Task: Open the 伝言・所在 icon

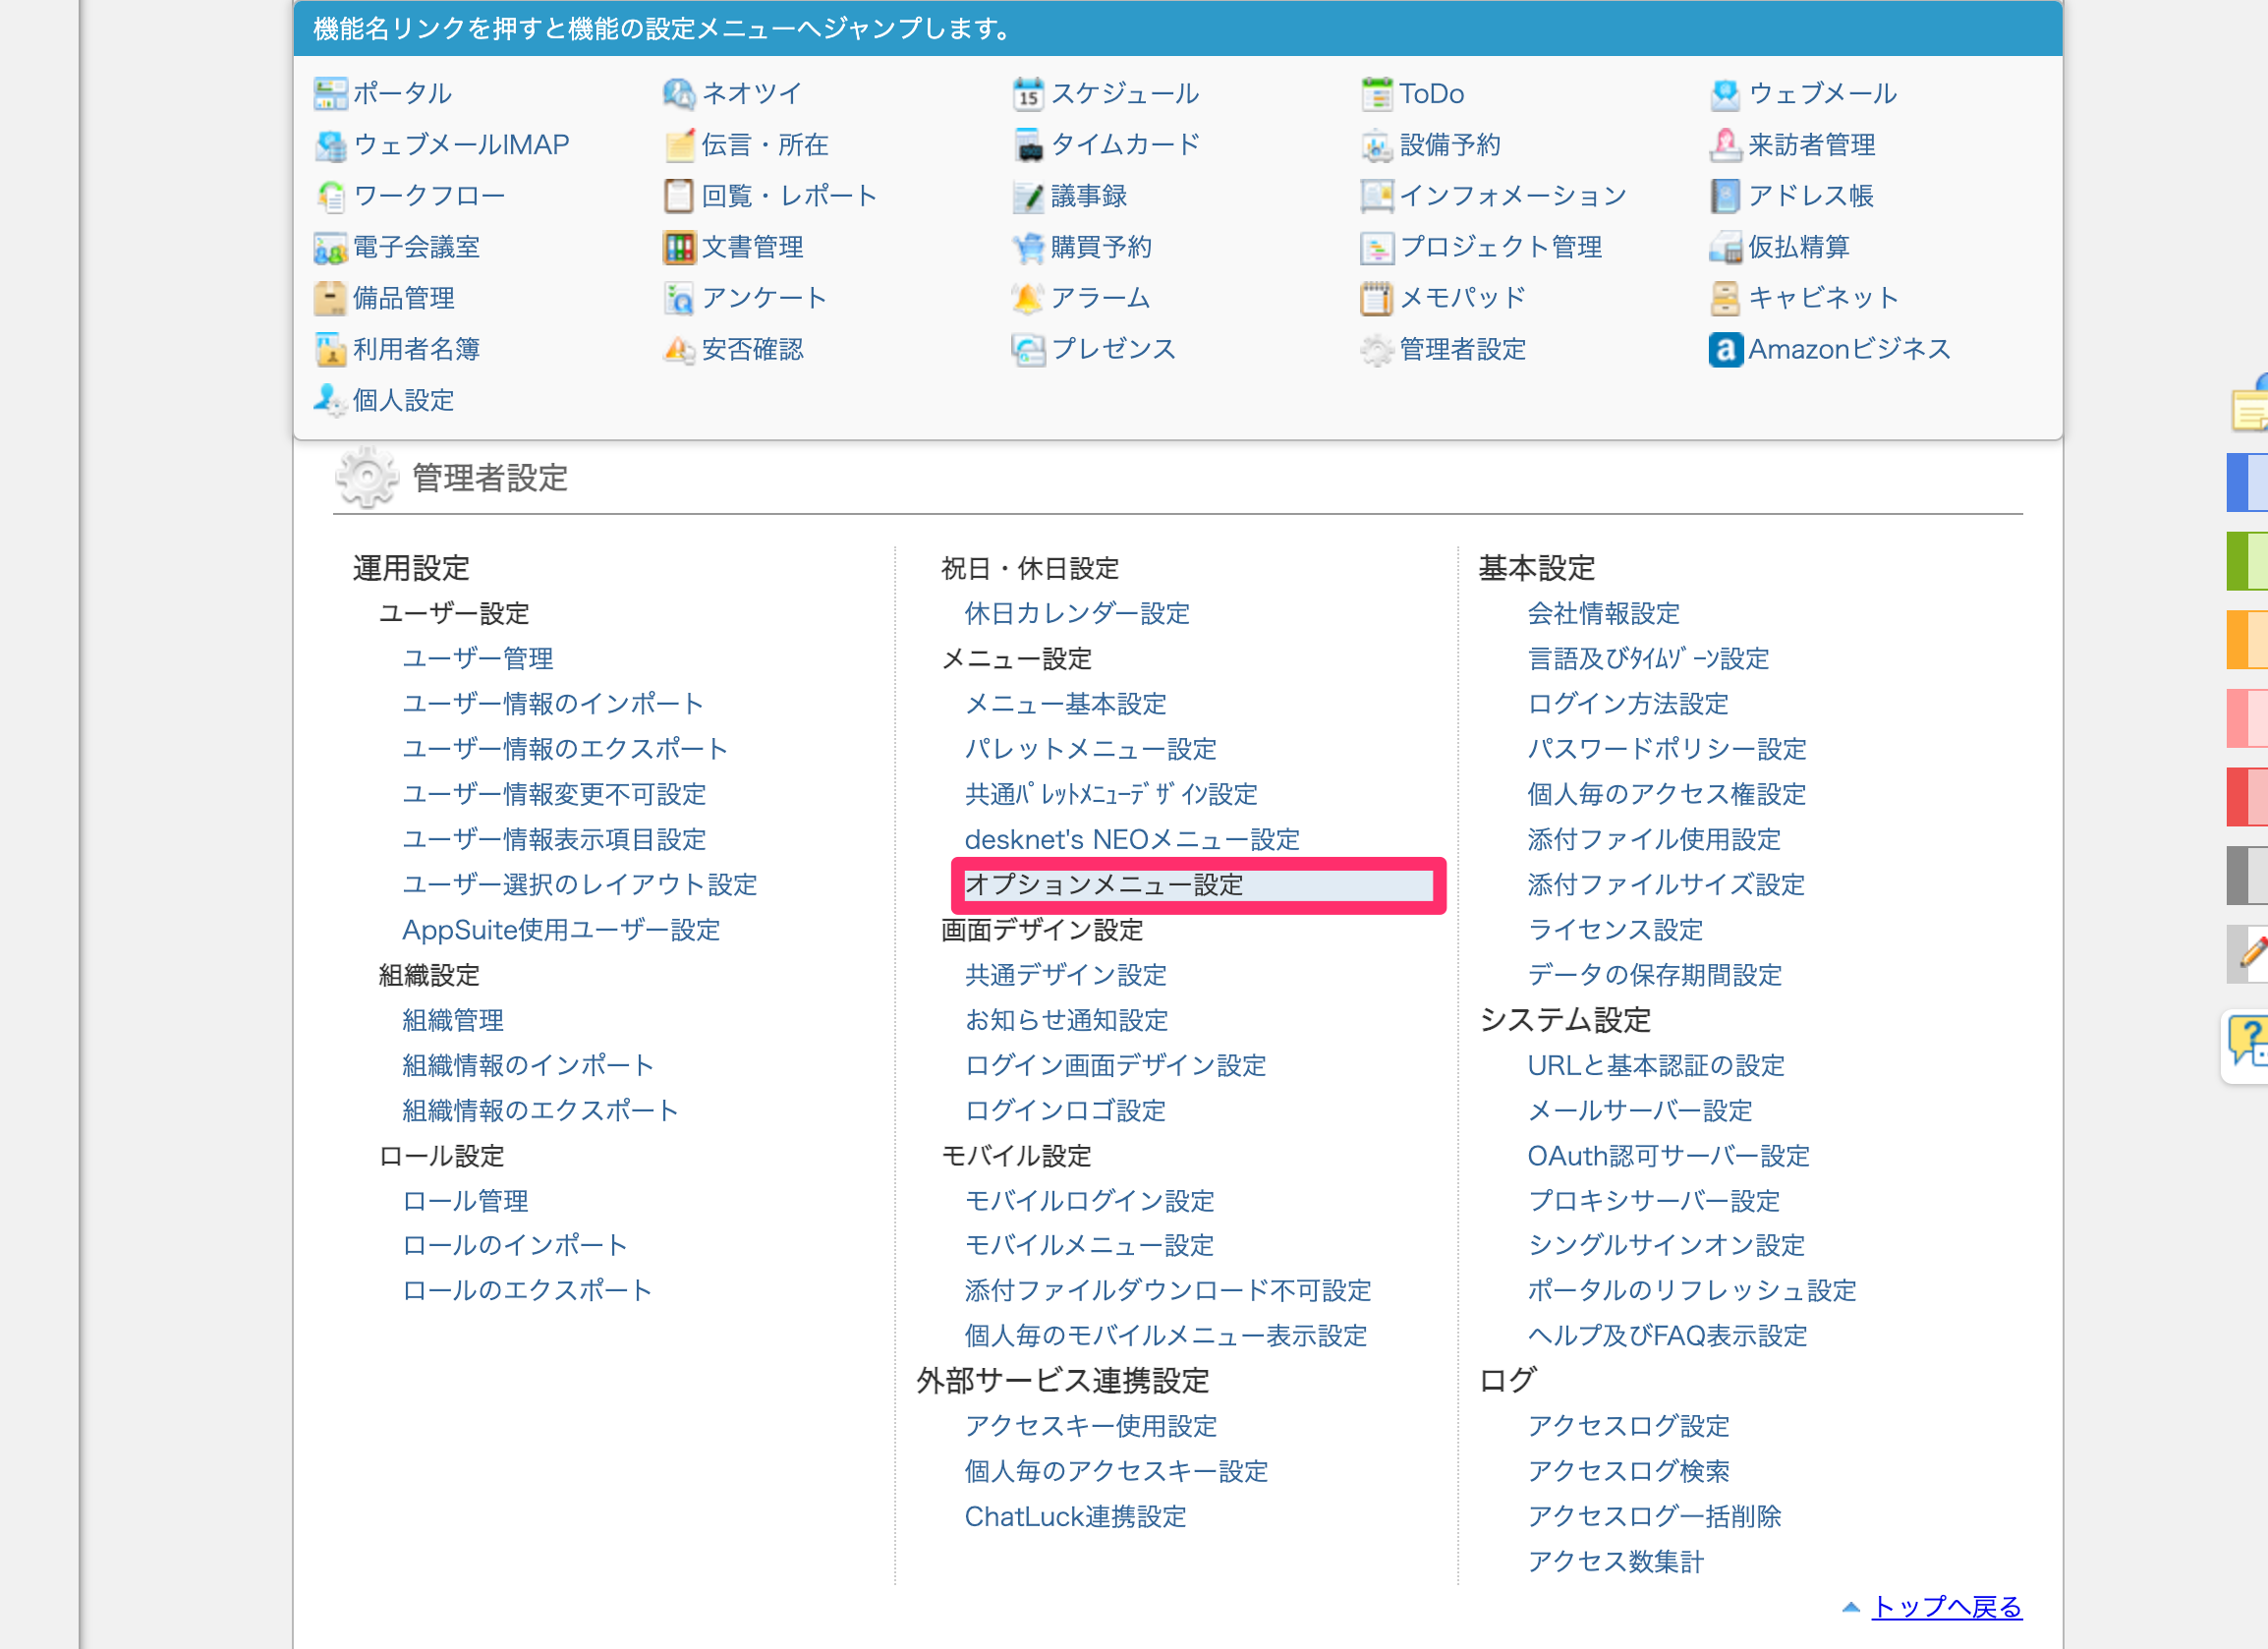Action: [x=679, y=145]
